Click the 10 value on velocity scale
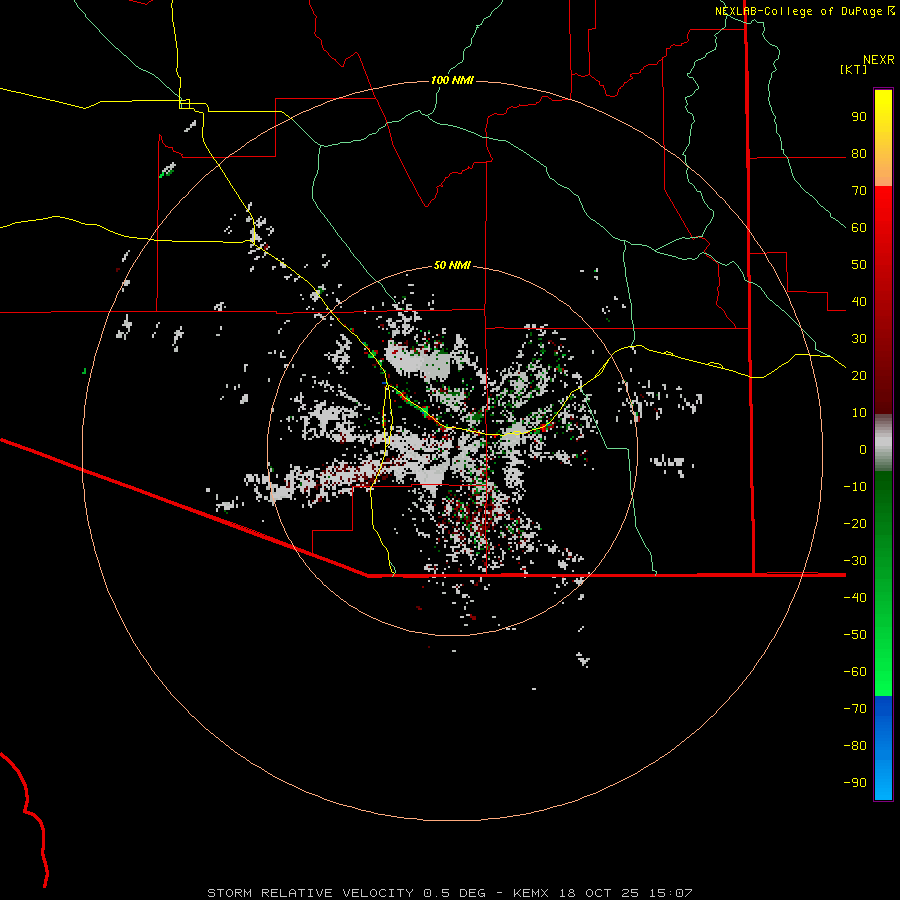 (x=859, y=413)
